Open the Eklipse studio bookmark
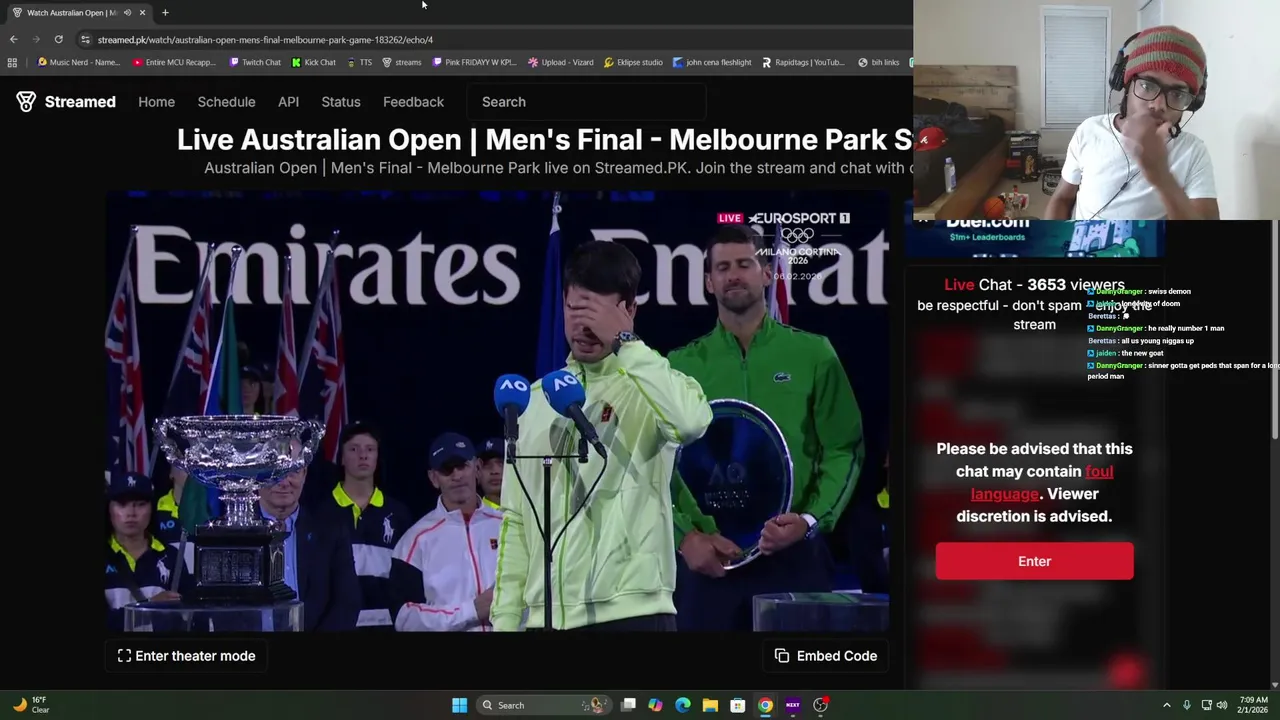The image size is (1280, 720). (x=634, y=62)
